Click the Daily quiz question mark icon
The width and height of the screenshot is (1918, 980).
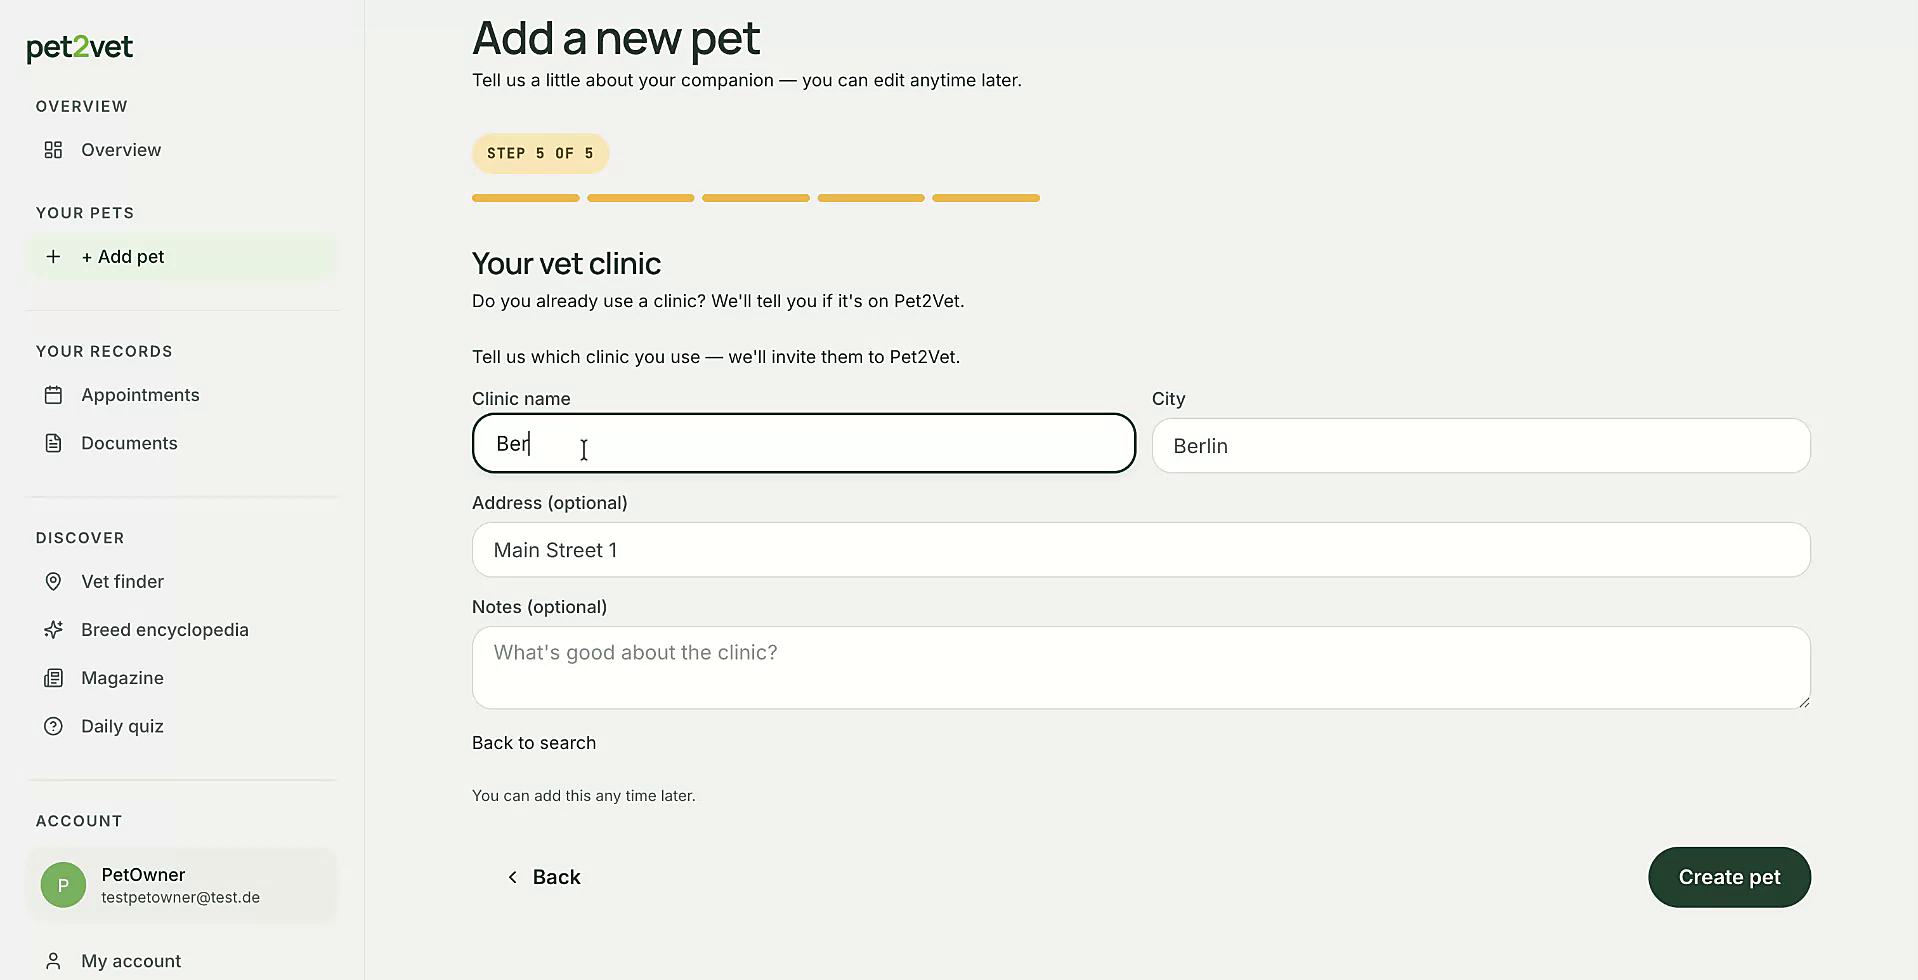pyautogui.click(x=53, y=726)
